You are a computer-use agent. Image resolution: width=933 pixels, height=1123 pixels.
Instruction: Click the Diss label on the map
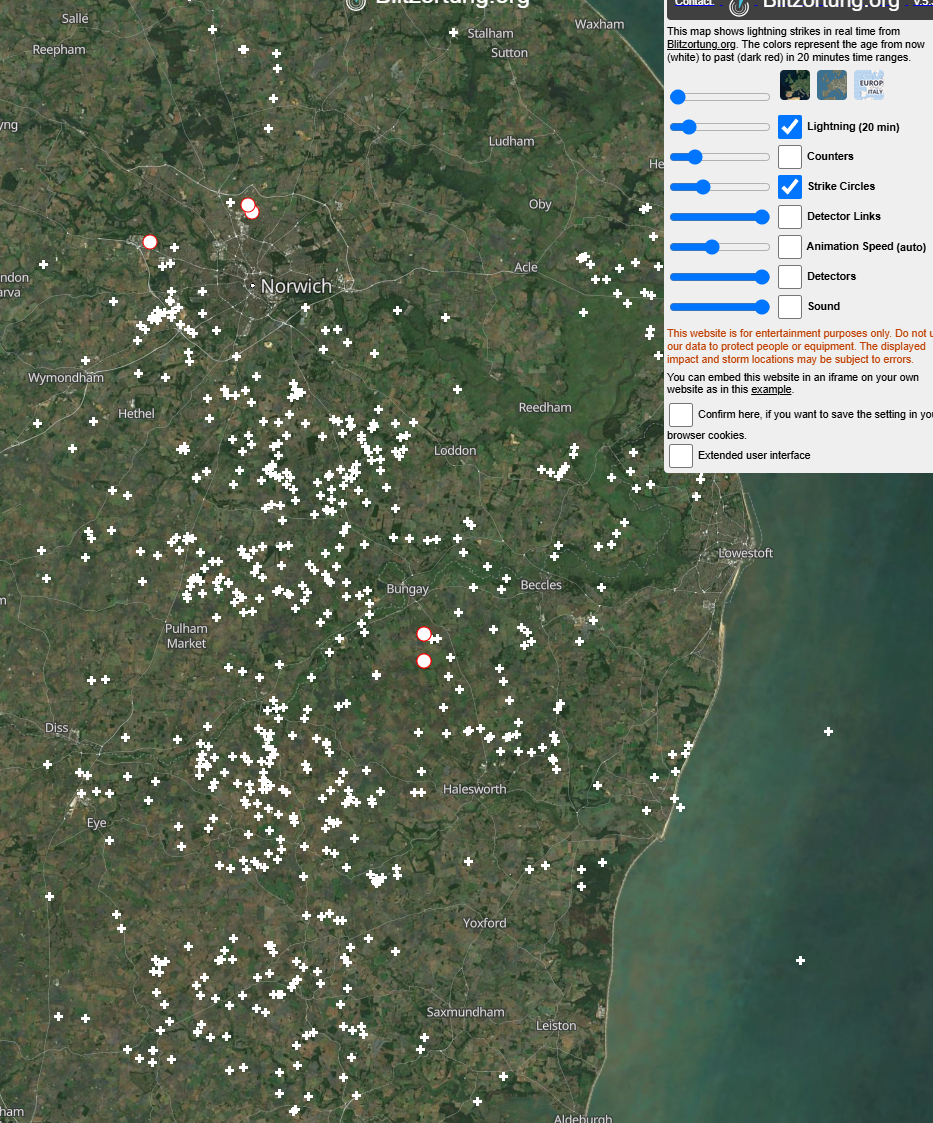point(57,728)
